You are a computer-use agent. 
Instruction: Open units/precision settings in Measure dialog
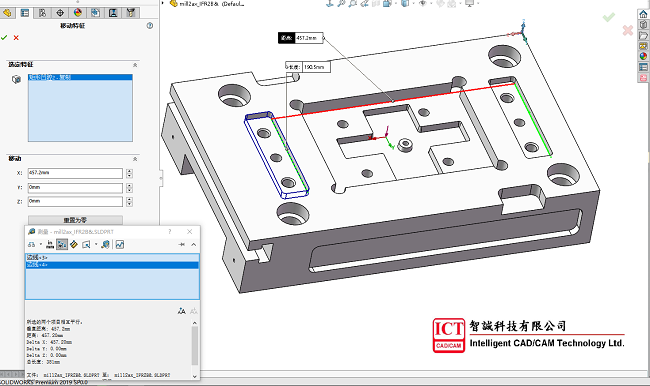click(50, 245)
